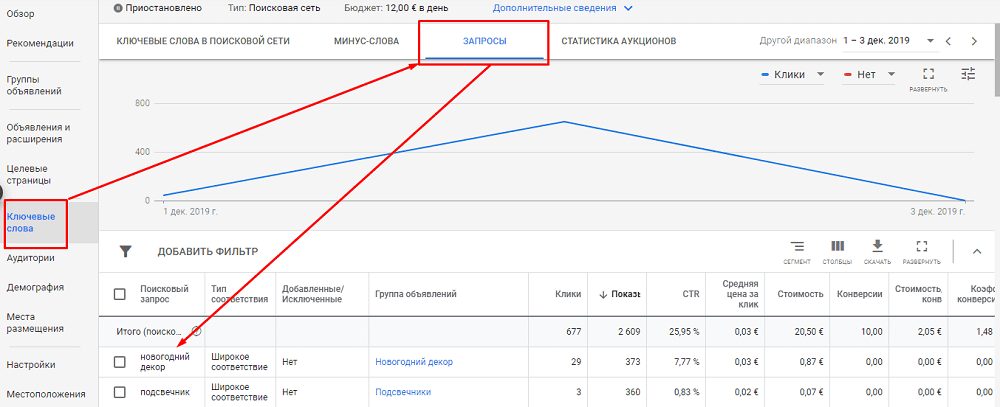1000x407 pixels.
Task: Open the date range dropdown
Action: click(x=930, y=41)
